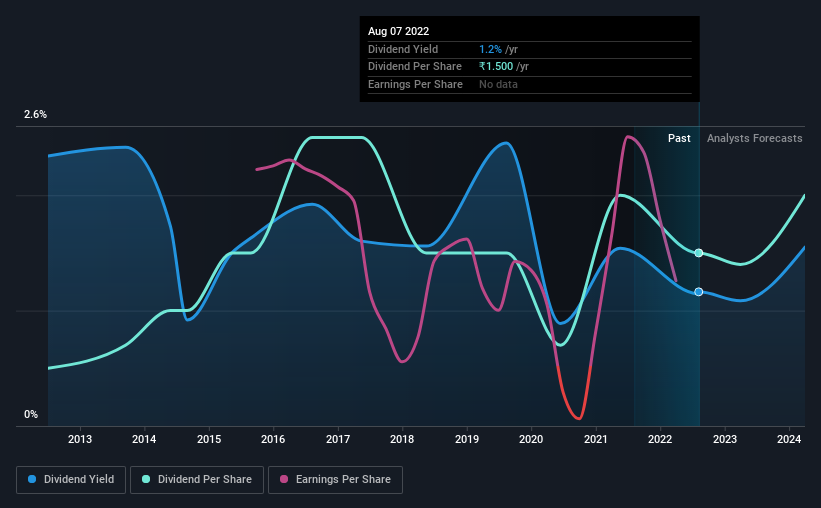Select the 2020 x-axis label

click(x=531, y=439)
